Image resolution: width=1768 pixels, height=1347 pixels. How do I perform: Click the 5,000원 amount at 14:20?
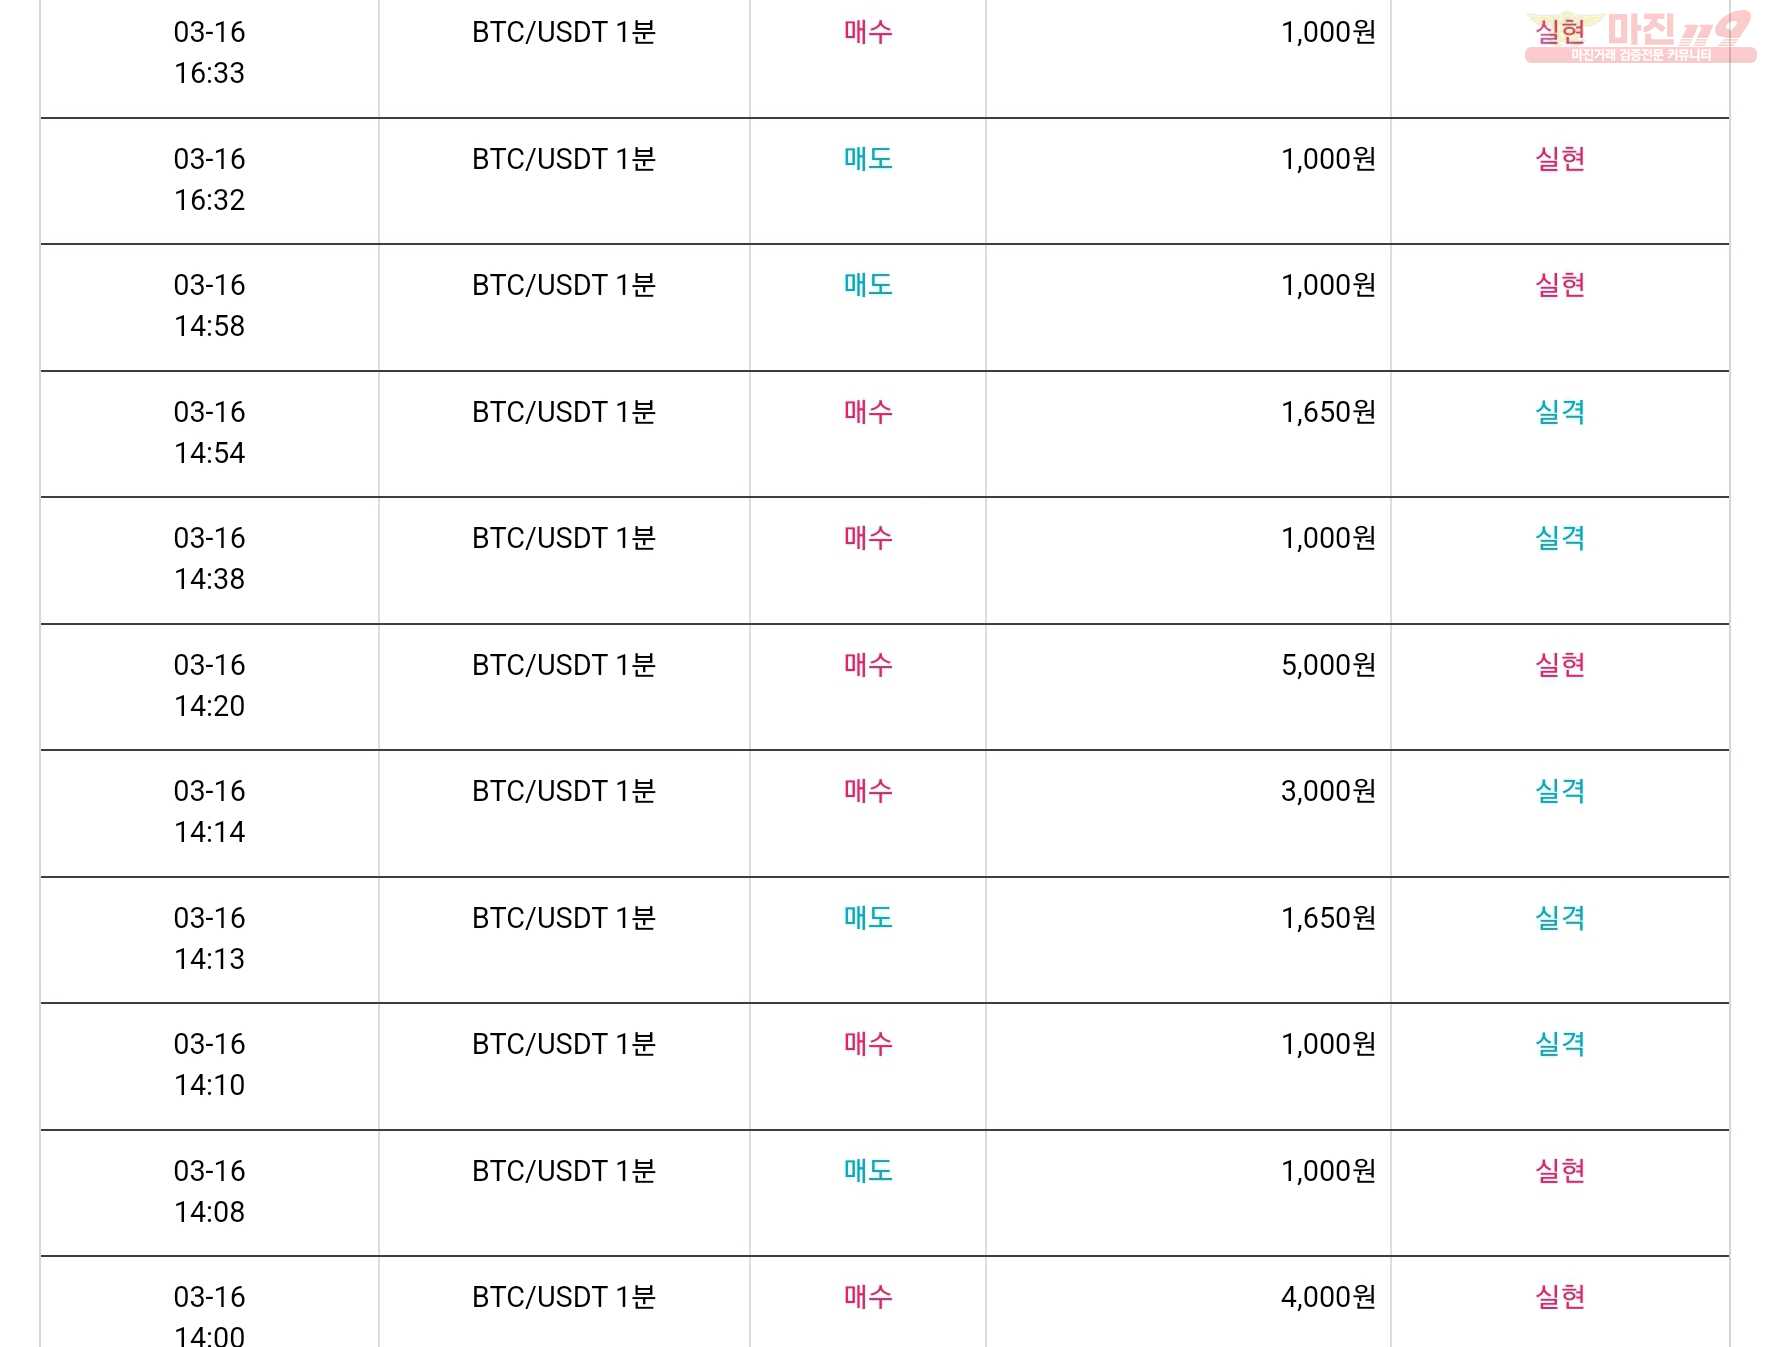pyautogui.click(x=1328, y=665)
